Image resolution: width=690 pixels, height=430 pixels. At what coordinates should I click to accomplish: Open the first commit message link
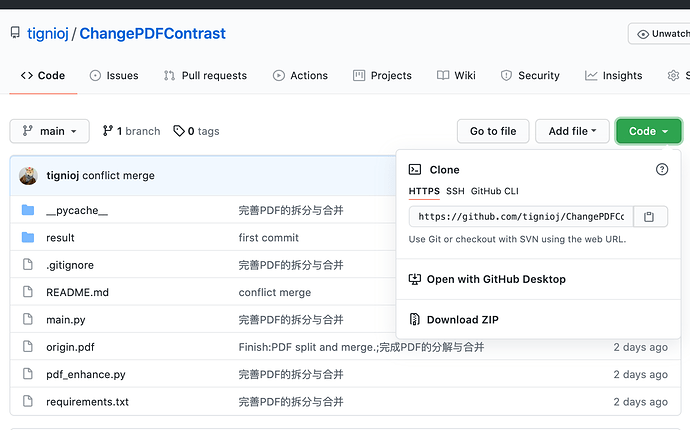point(268,238)
